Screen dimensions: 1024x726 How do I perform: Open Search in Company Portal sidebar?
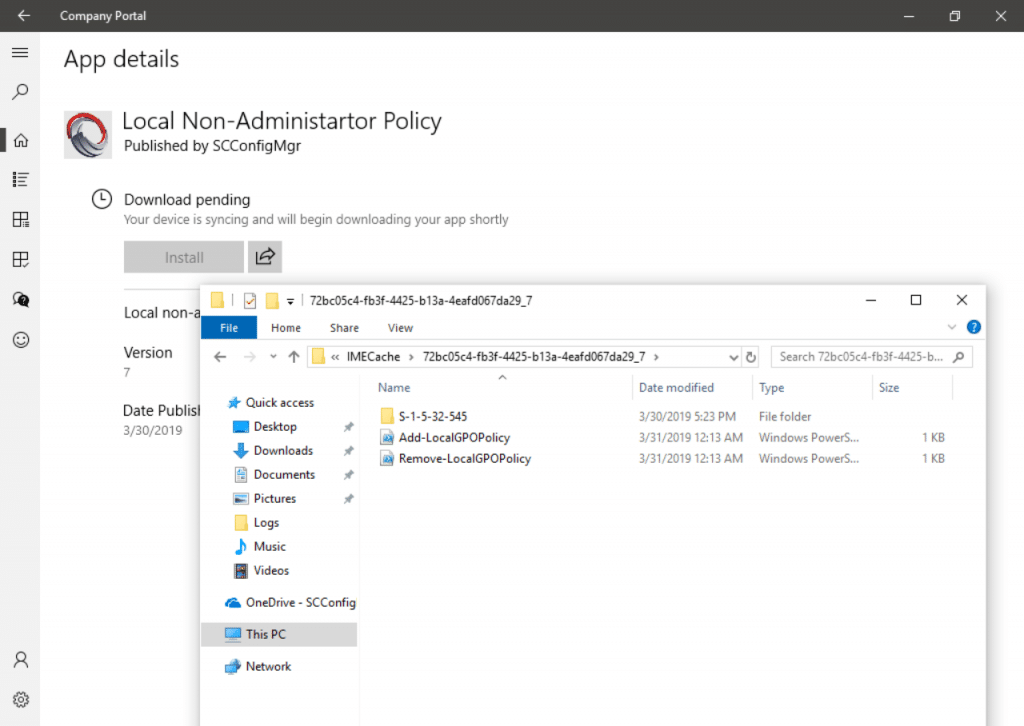[x=20, y=91]
